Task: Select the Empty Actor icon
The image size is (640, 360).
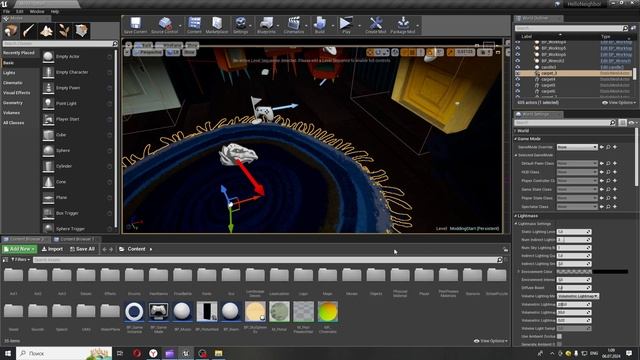Action: (48, 56)
